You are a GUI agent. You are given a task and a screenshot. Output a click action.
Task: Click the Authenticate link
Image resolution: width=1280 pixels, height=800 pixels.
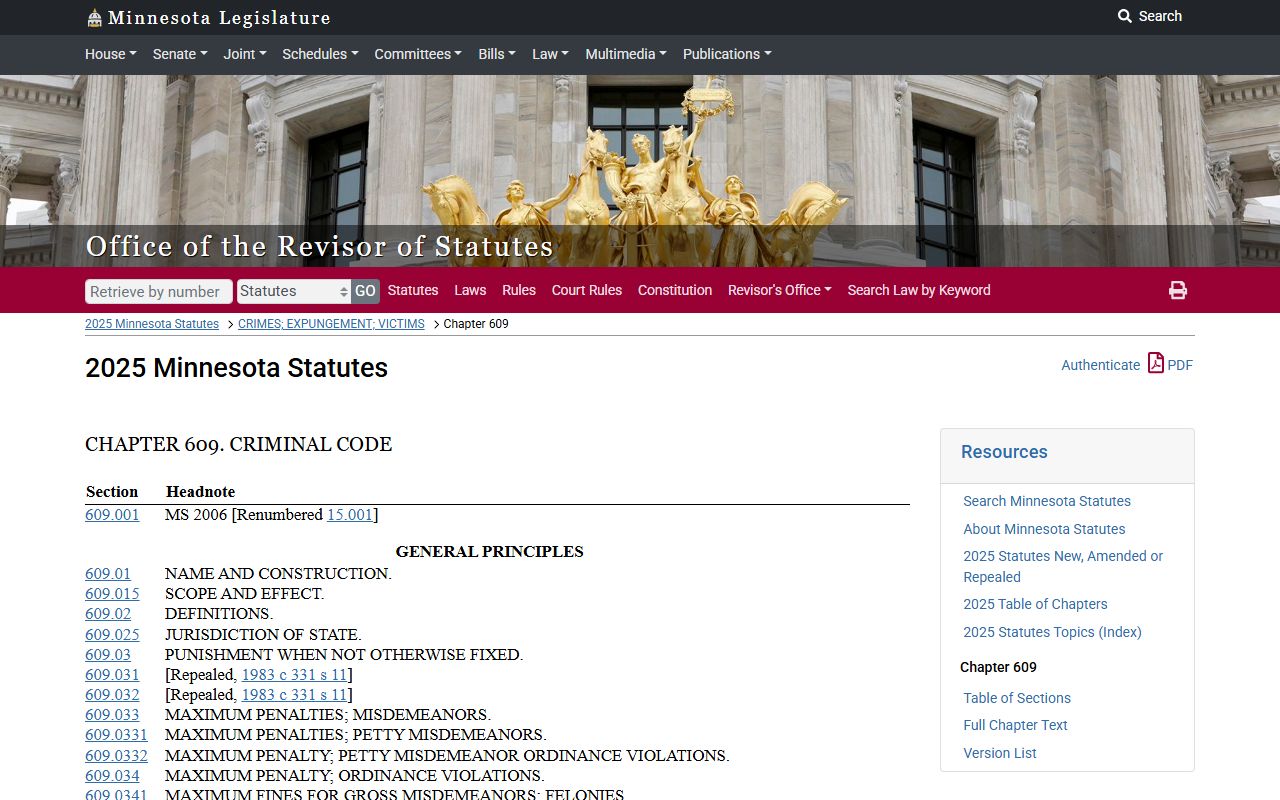[x=1100, y=365]
